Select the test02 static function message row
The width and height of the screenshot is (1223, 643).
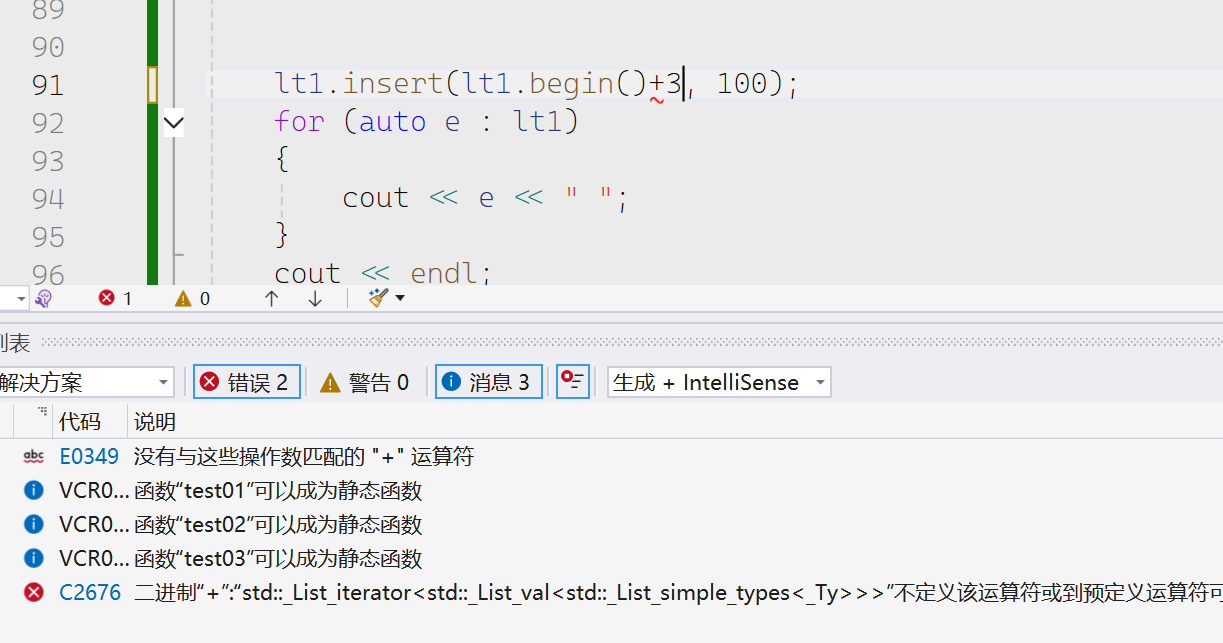278,525
